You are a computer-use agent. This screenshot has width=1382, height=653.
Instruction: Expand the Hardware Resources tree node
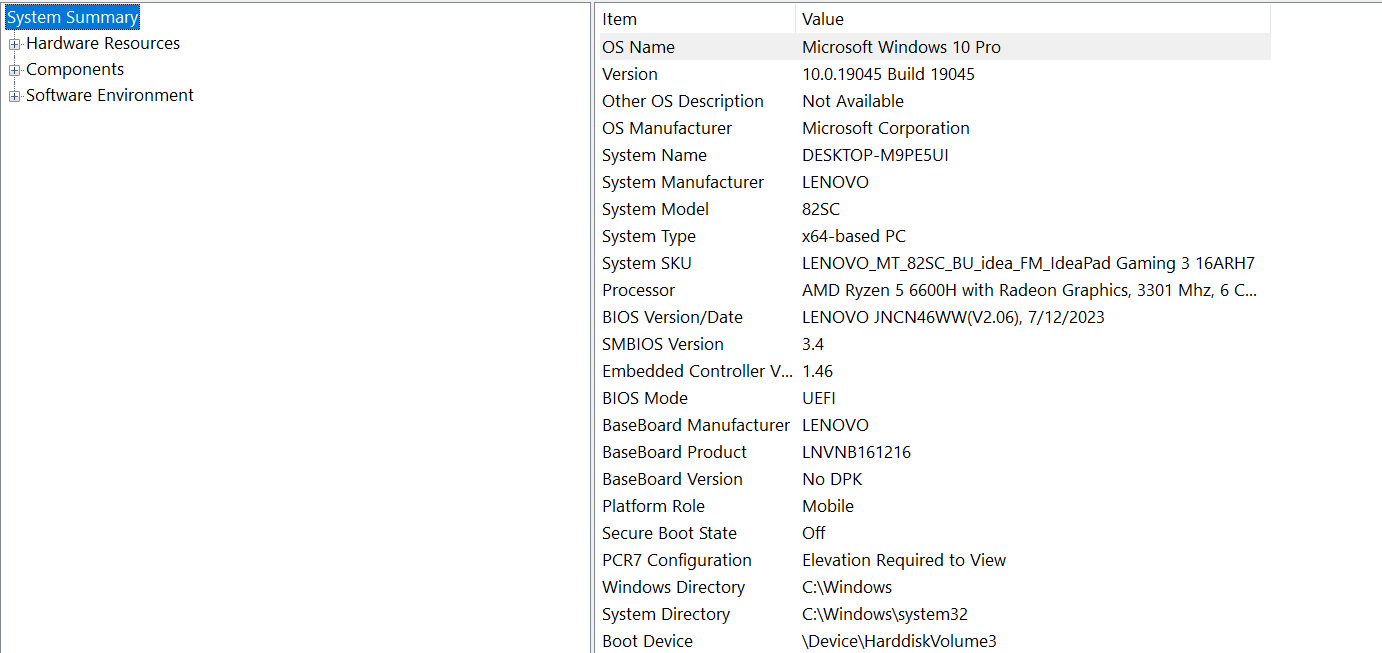14,44
